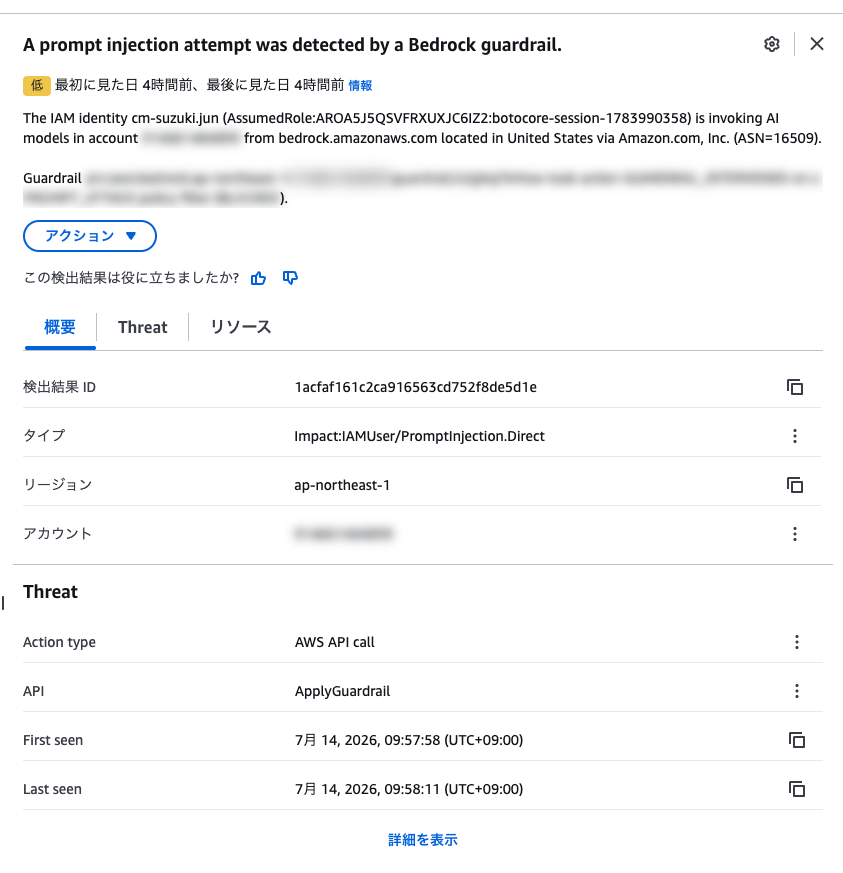This screenshot has width=843, height=873.
Task: Open the options menu for the タイプ row
Action: tap(795, 436)
